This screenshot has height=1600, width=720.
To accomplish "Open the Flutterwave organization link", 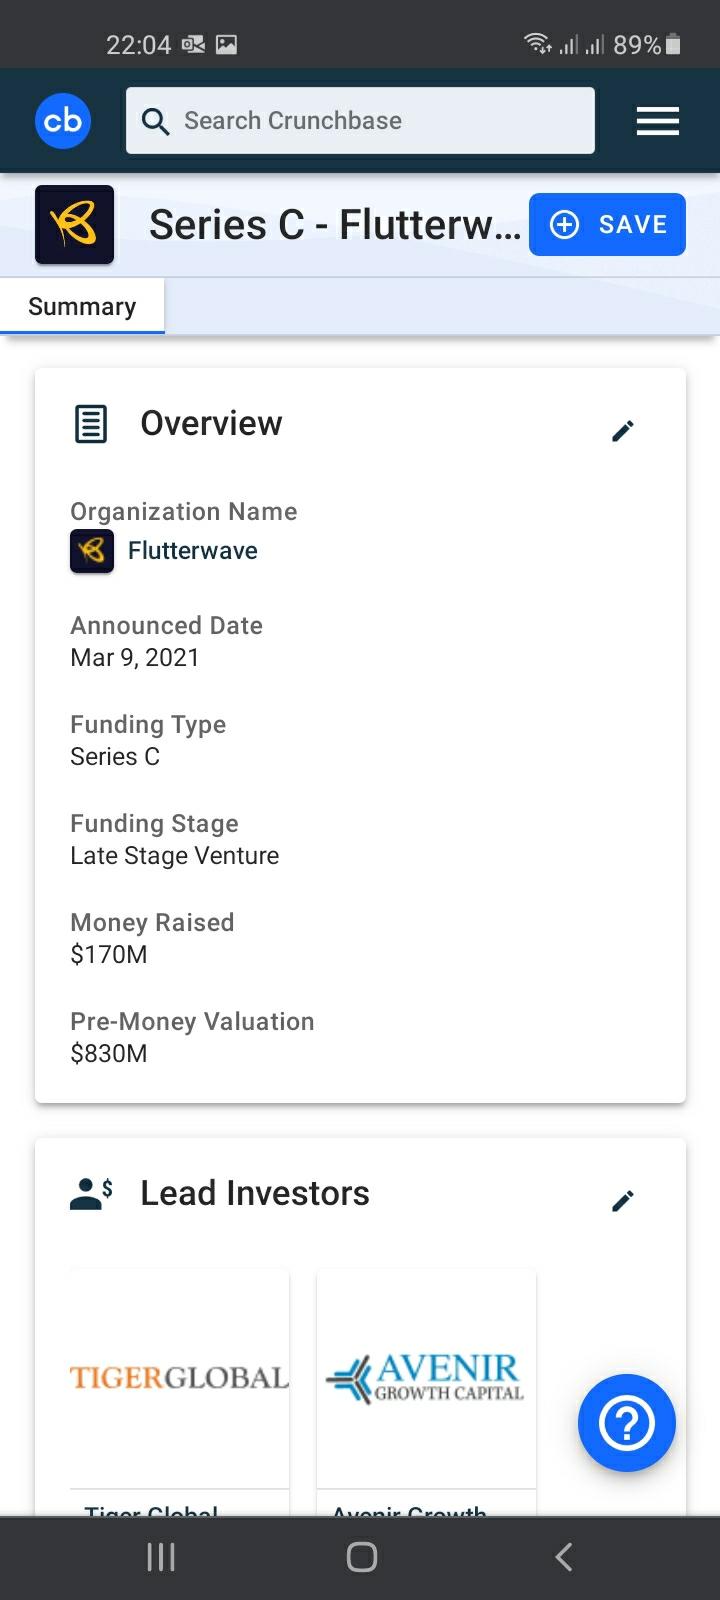I will pyautogui.click(x=193, y=551).
